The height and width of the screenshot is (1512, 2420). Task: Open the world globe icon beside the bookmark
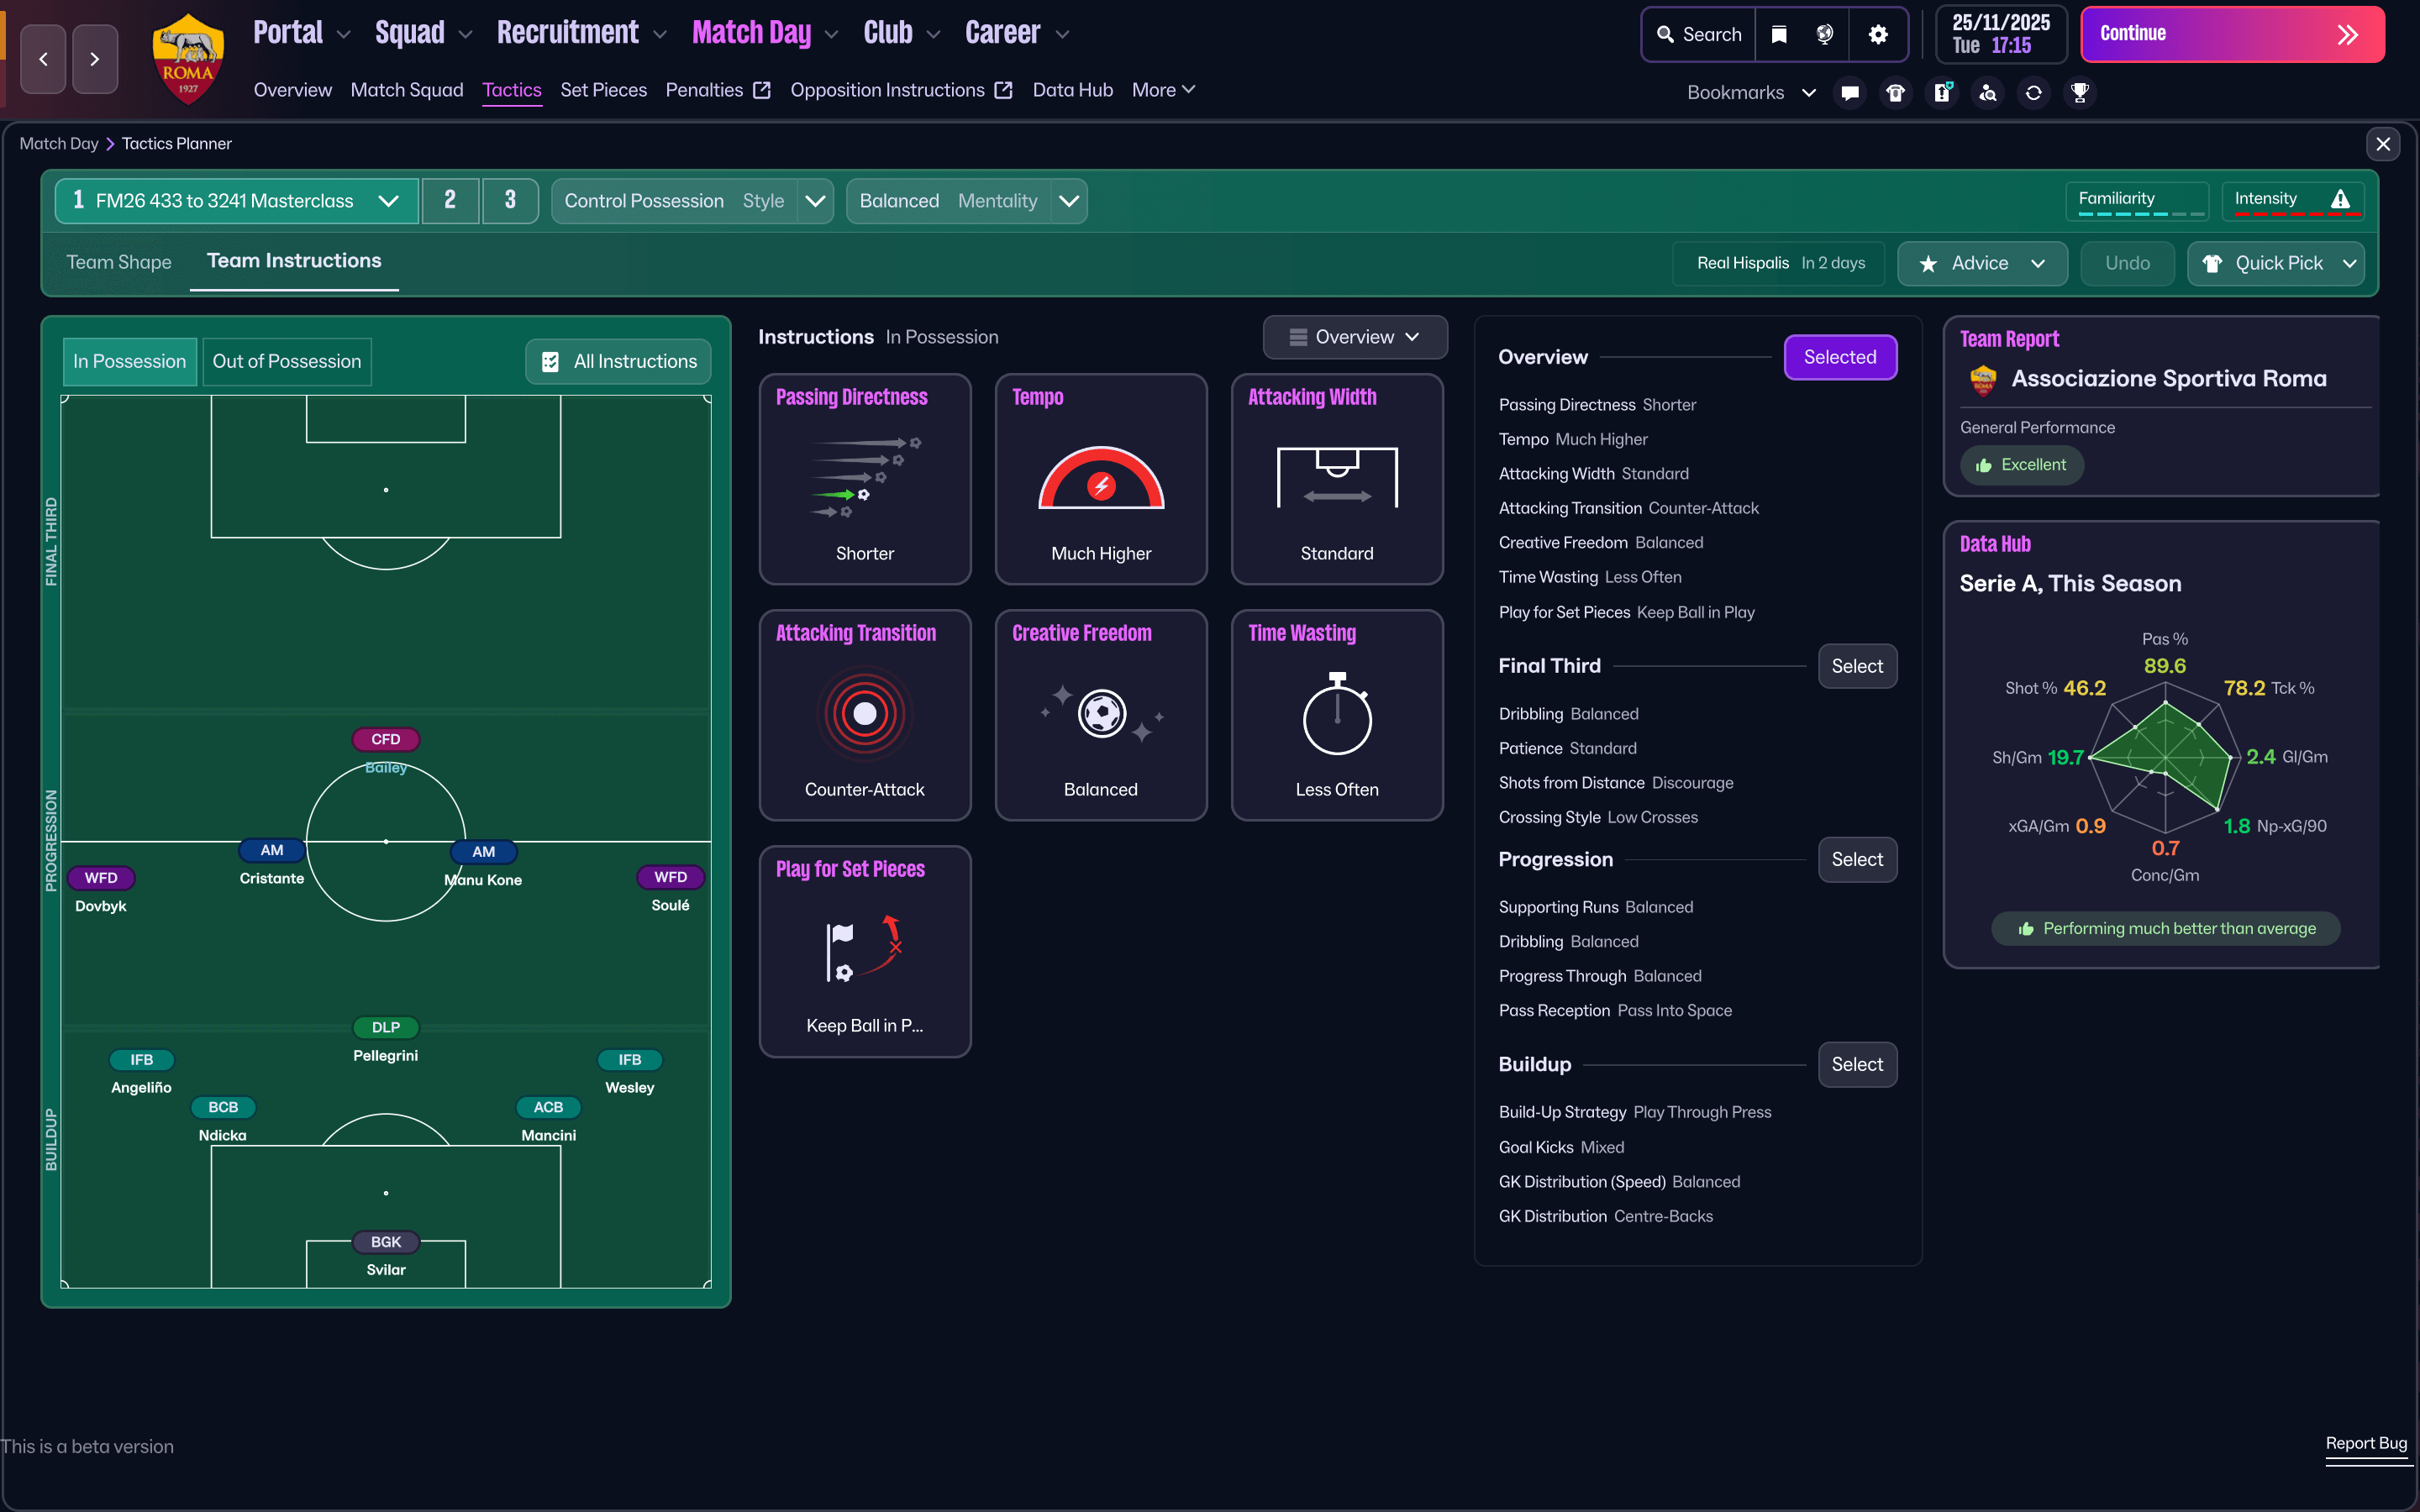click(x=1823, y=33)
